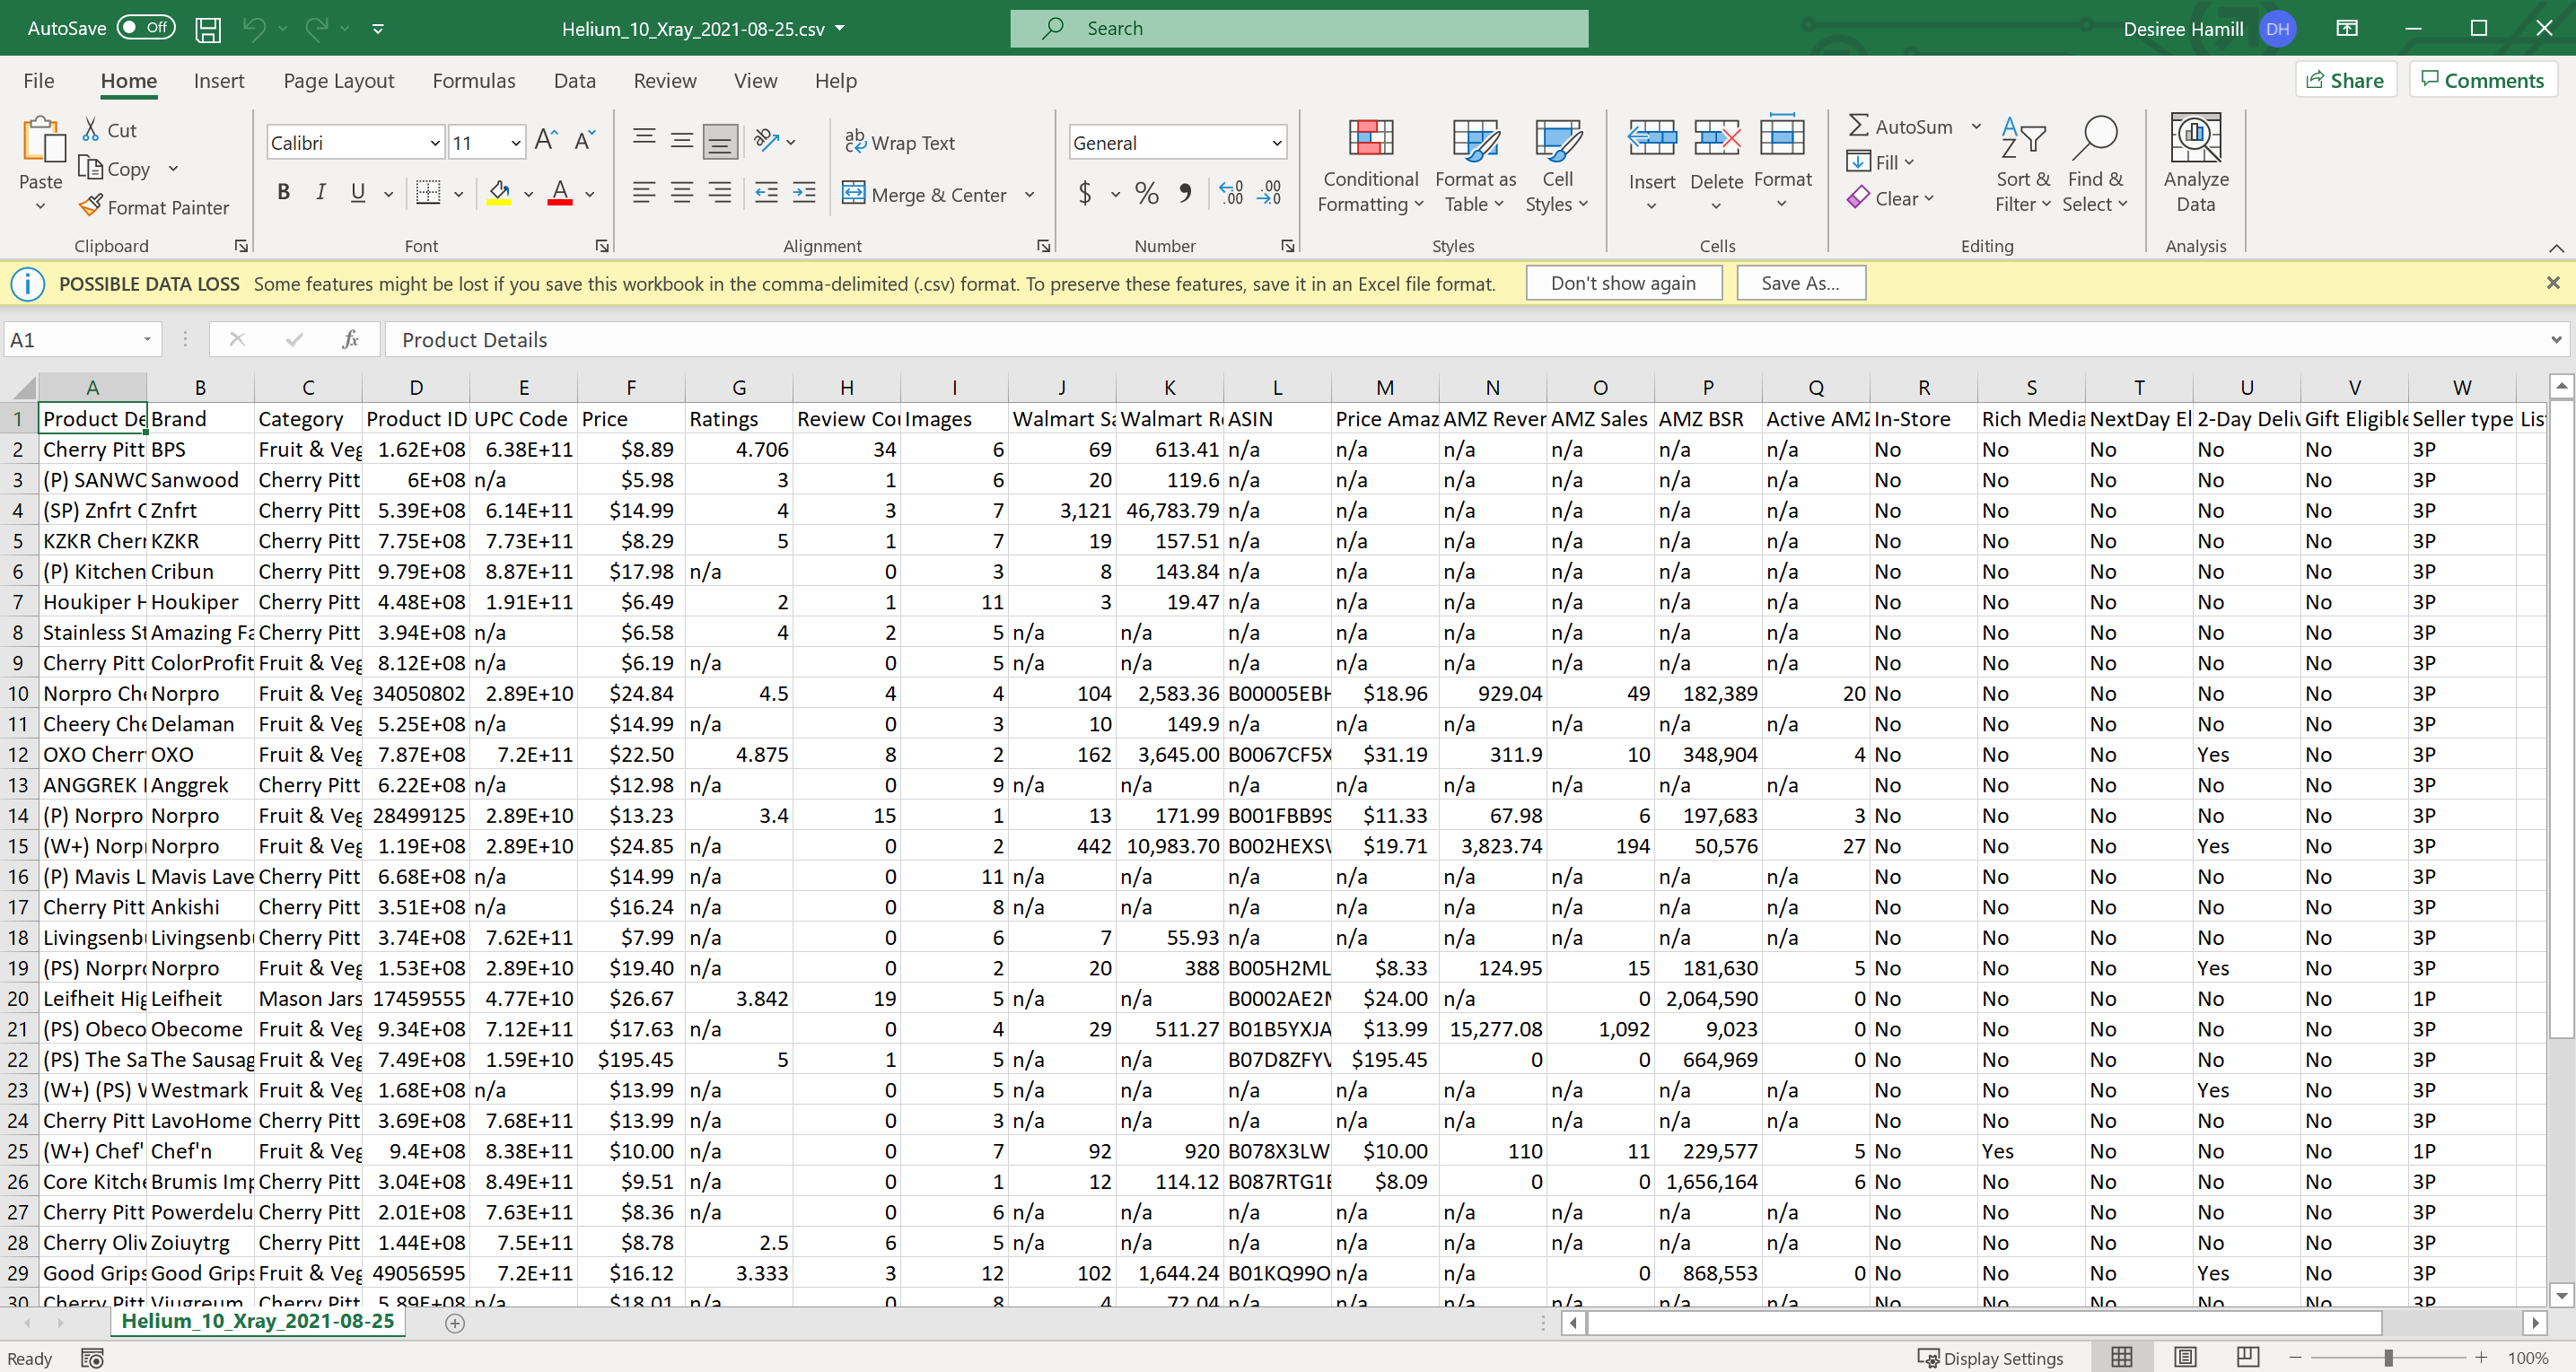Switch to Page Break Preview

pos(2248,1357)
